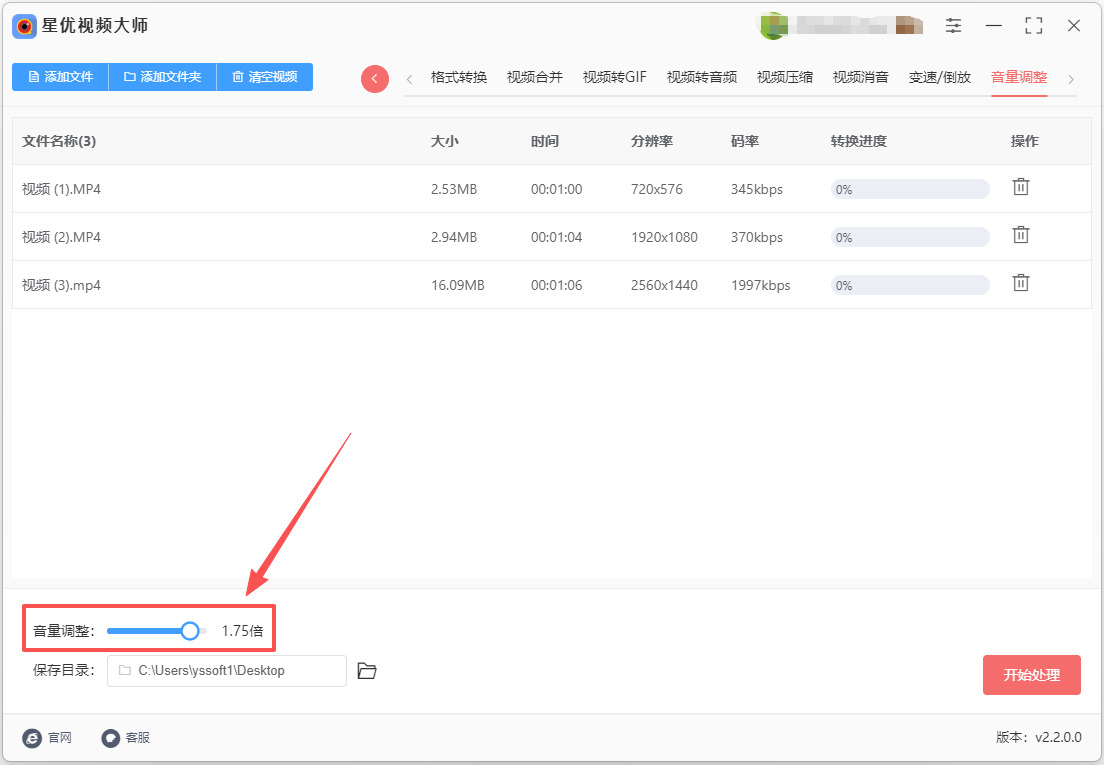Click the red circular back arrow
The width and height of the screenshot is (1104, 765).
(x=375, y=78)
